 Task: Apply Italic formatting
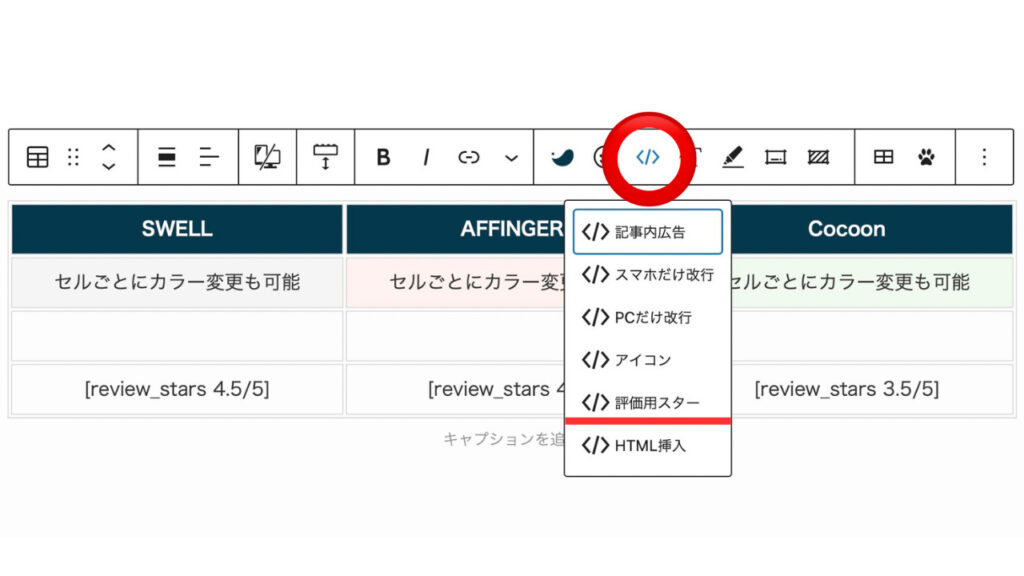425,157
